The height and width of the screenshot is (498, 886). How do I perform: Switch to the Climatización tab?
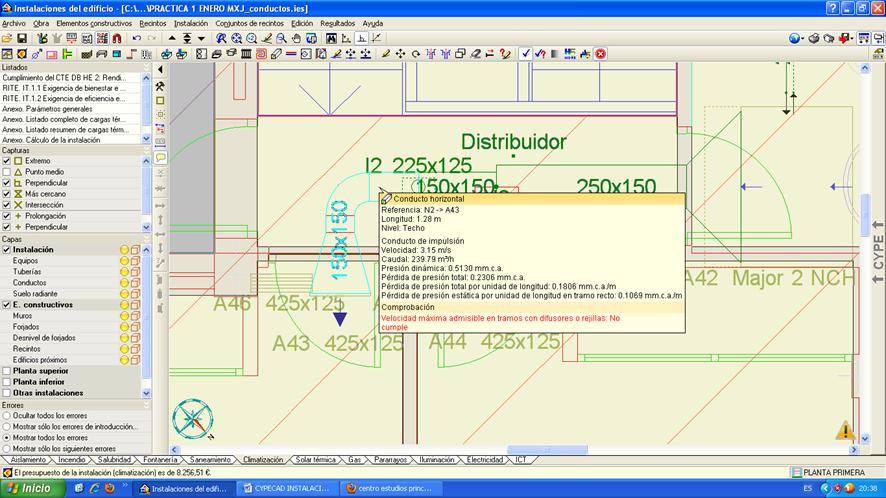263,460
